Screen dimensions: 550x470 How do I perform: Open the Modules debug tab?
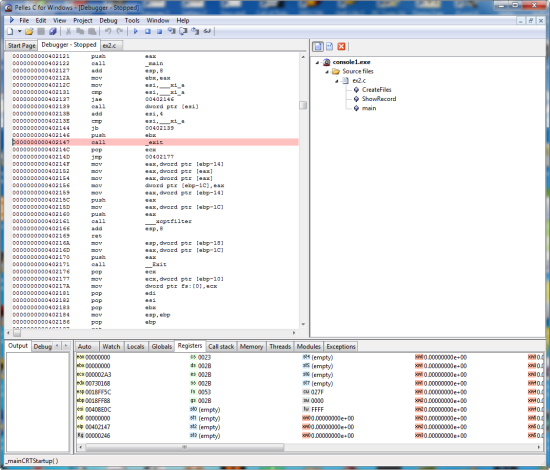(309, 347)
